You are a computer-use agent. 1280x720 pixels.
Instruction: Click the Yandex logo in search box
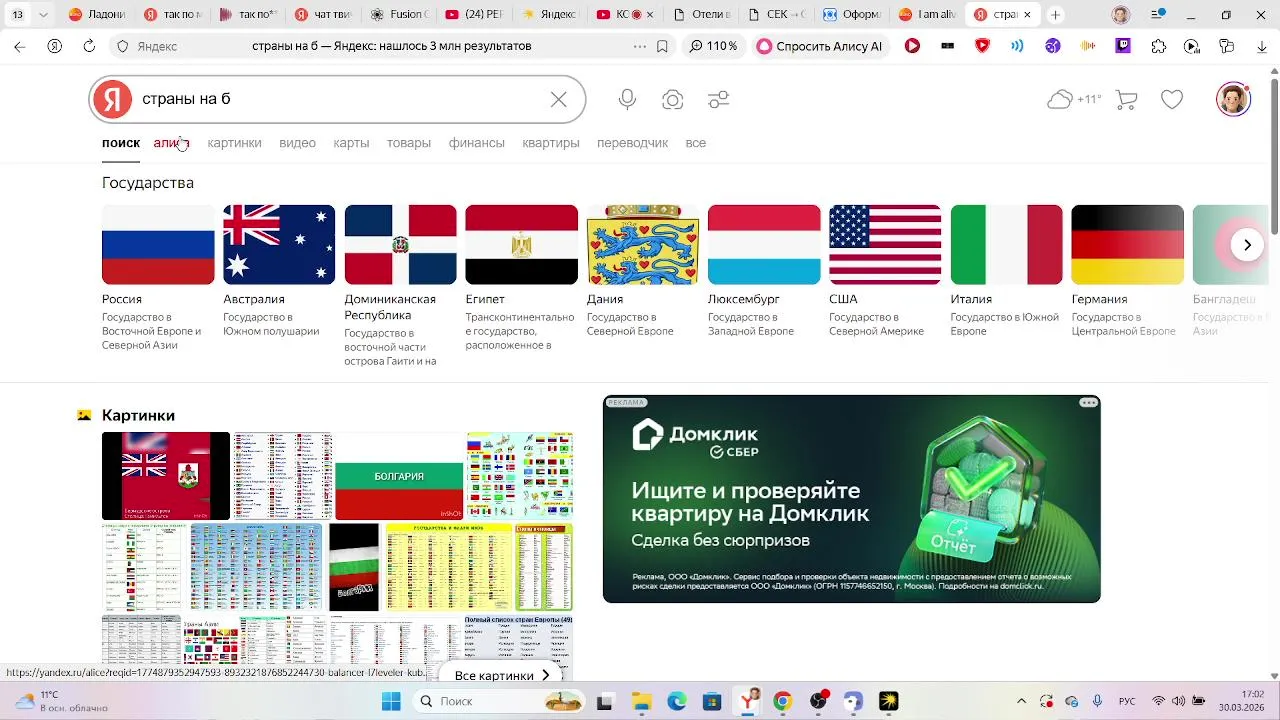click(x=113, y=99)
